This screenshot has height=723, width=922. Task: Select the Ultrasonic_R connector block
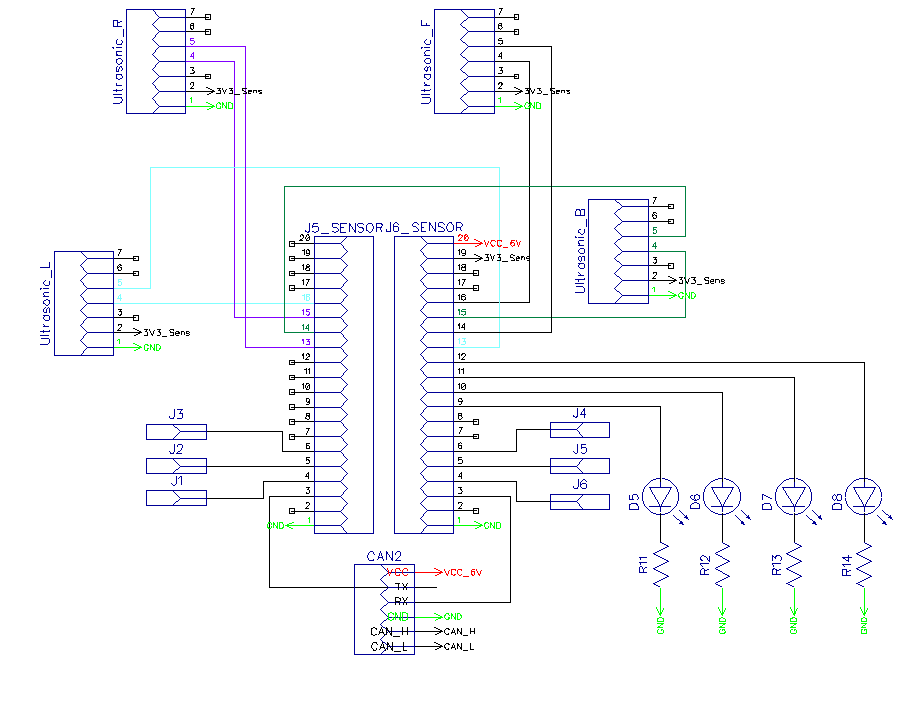156,61
